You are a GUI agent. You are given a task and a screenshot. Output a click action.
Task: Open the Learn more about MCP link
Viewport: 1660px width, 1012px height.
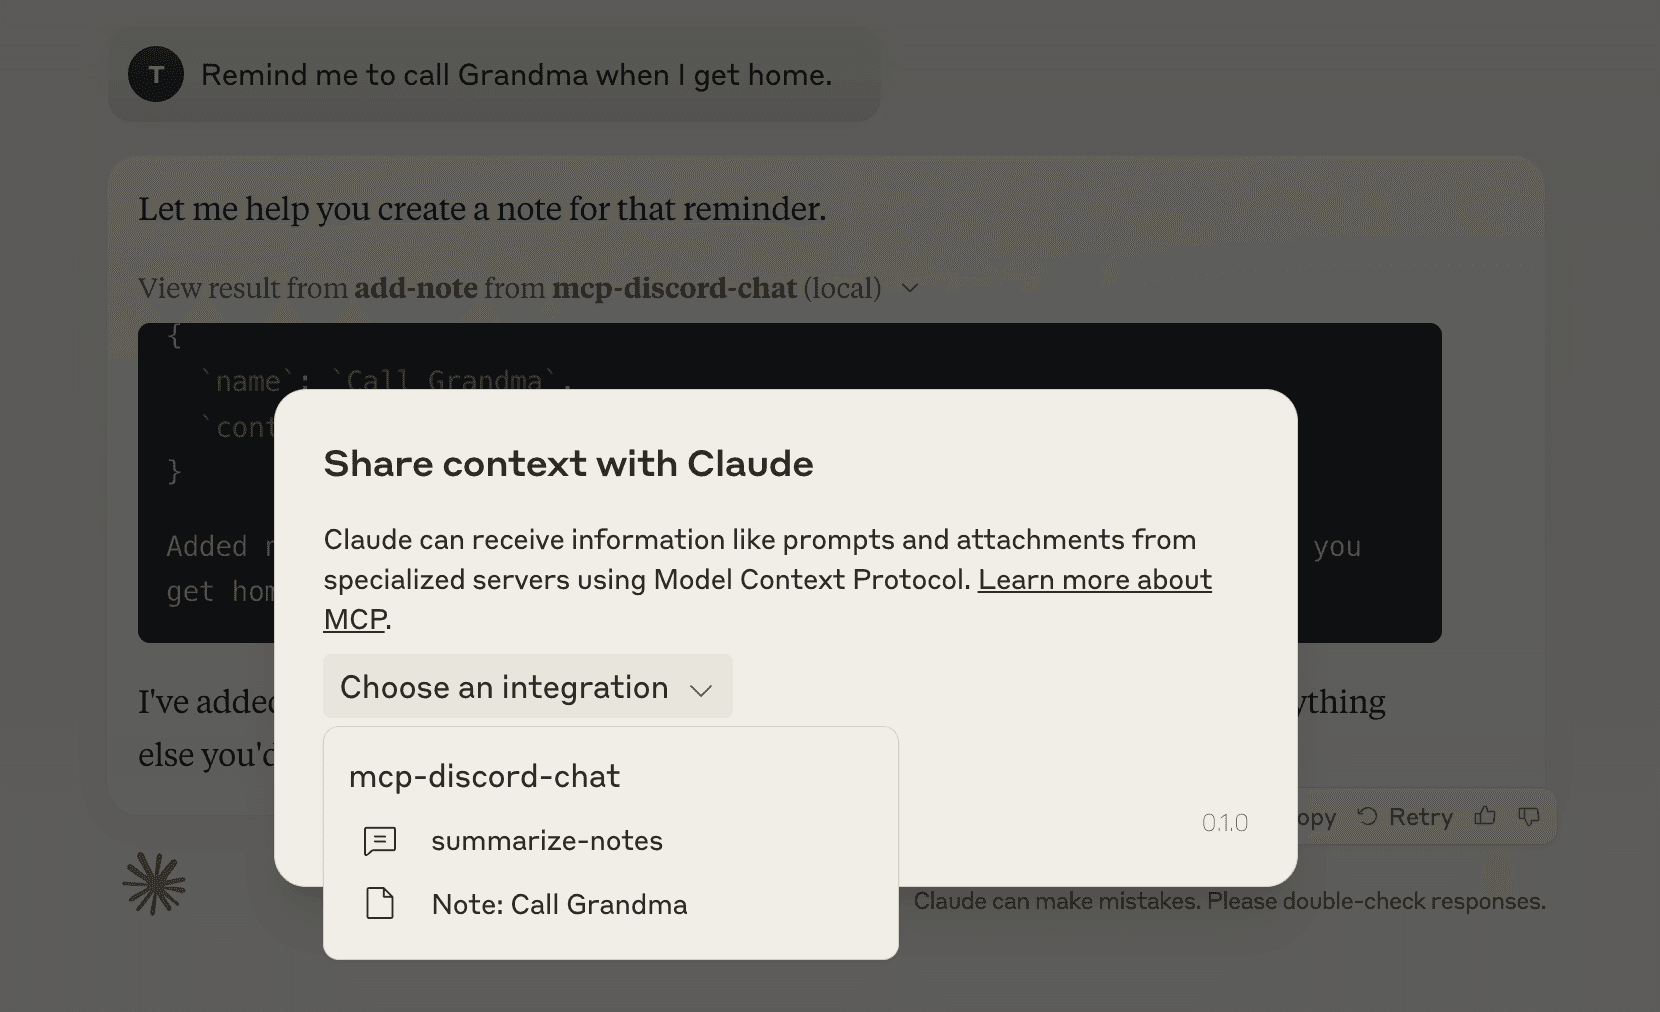tap(1094, 580)
